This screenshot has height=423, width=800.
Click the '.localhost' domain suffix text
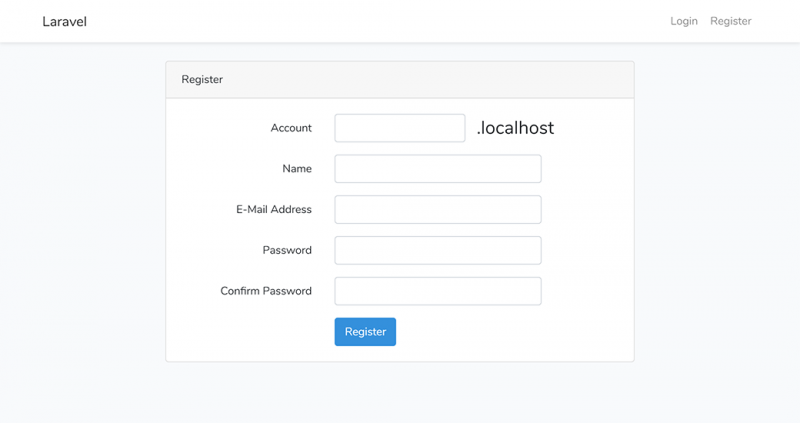[x=515, y=128]
